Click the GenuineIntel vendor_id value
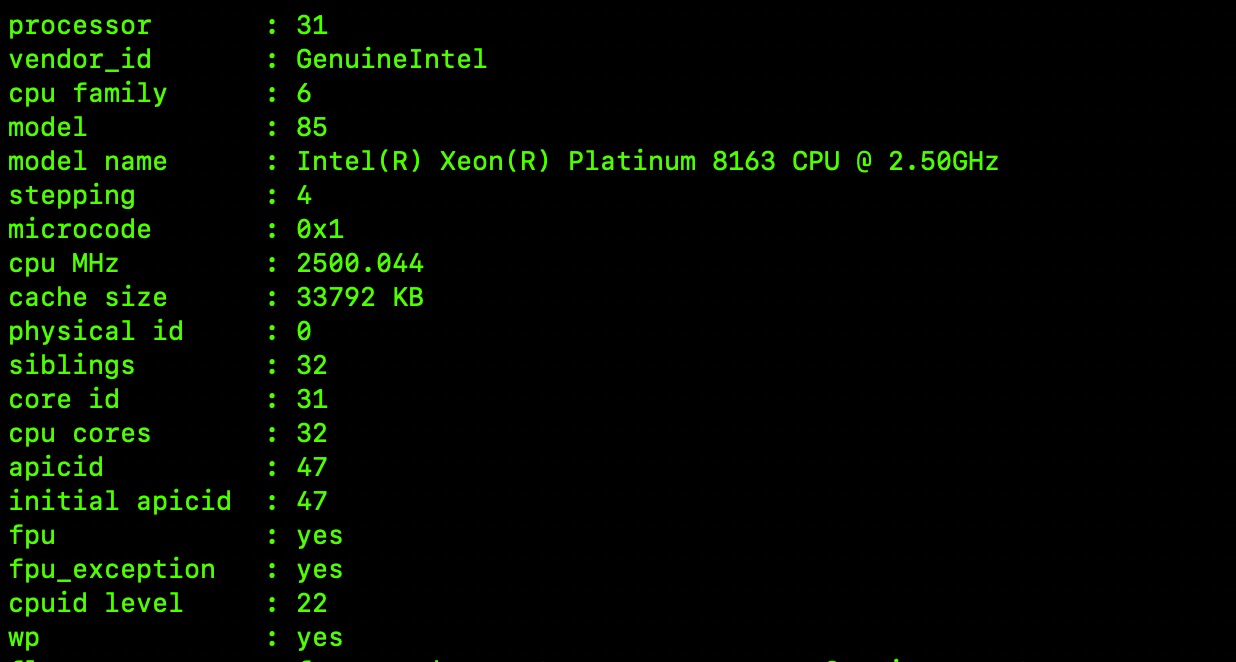 pyautogui.click(x=391, y=59)
